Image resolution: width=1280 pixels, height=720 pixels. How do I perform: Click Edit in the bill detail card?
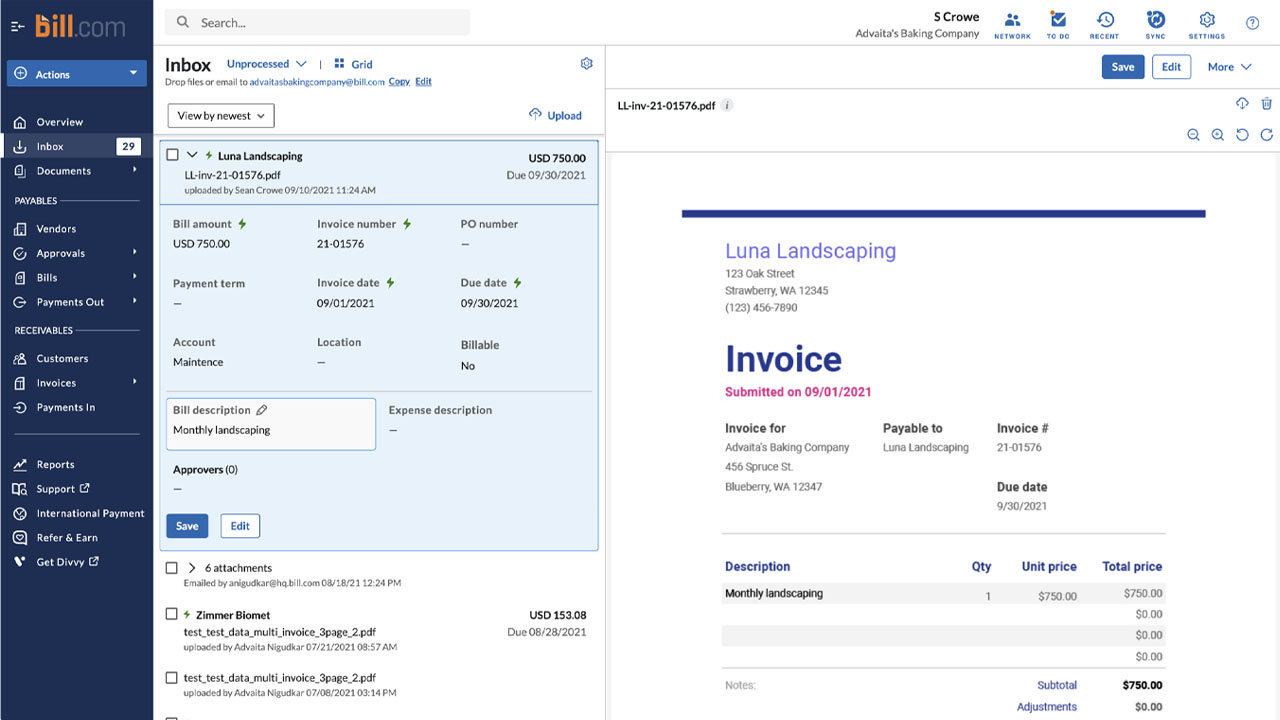(x=240, y=526)
